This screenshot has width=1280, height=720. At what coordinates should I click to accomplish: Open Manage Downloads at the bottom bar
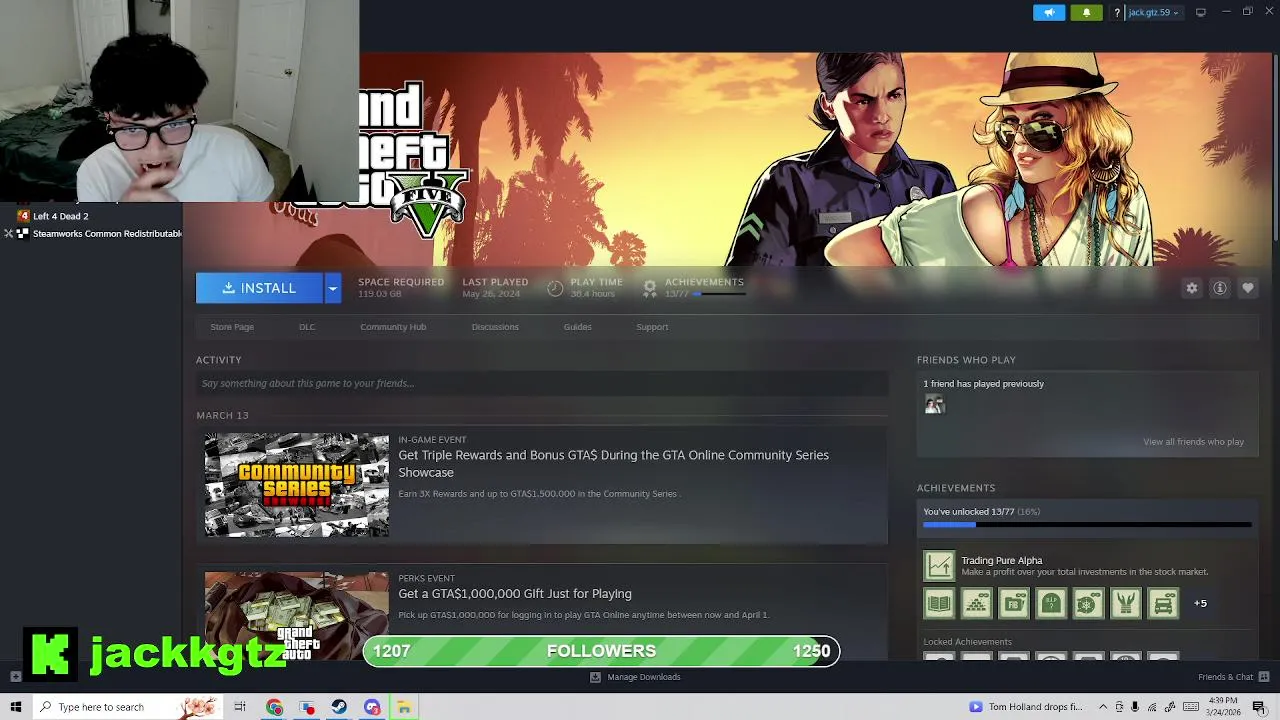(635, 677)
